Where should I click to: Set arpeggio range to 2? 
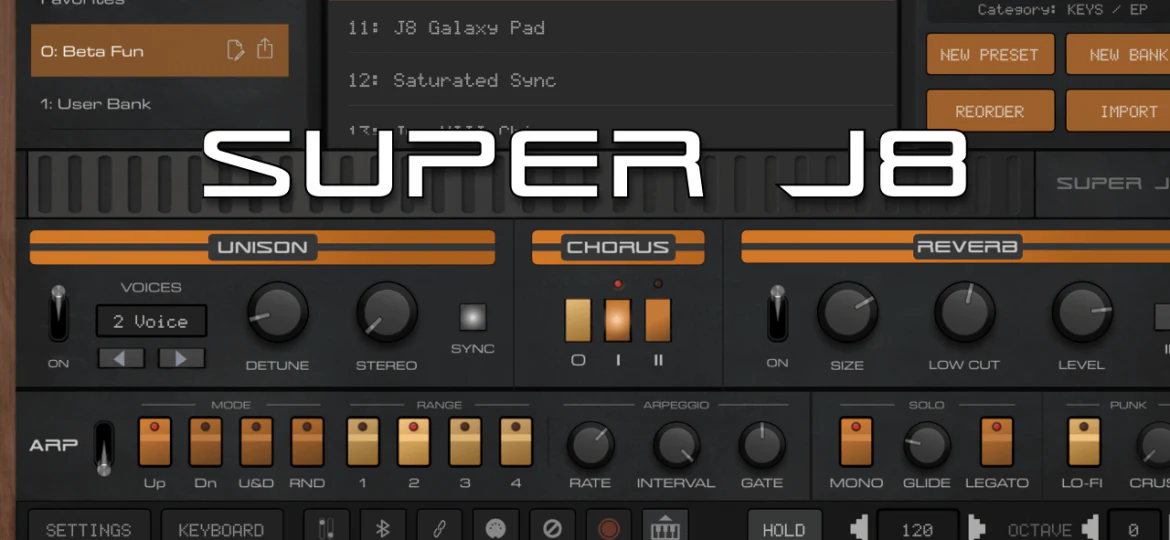point(413,442)
